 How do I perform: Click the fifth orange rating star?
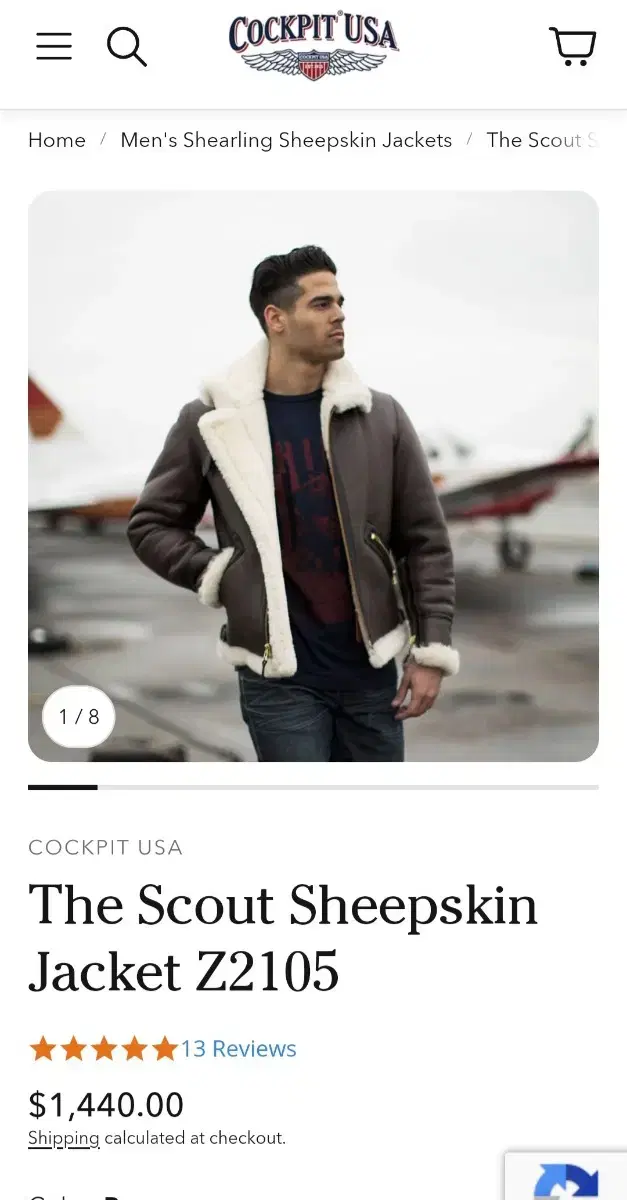pos(164,1048)
